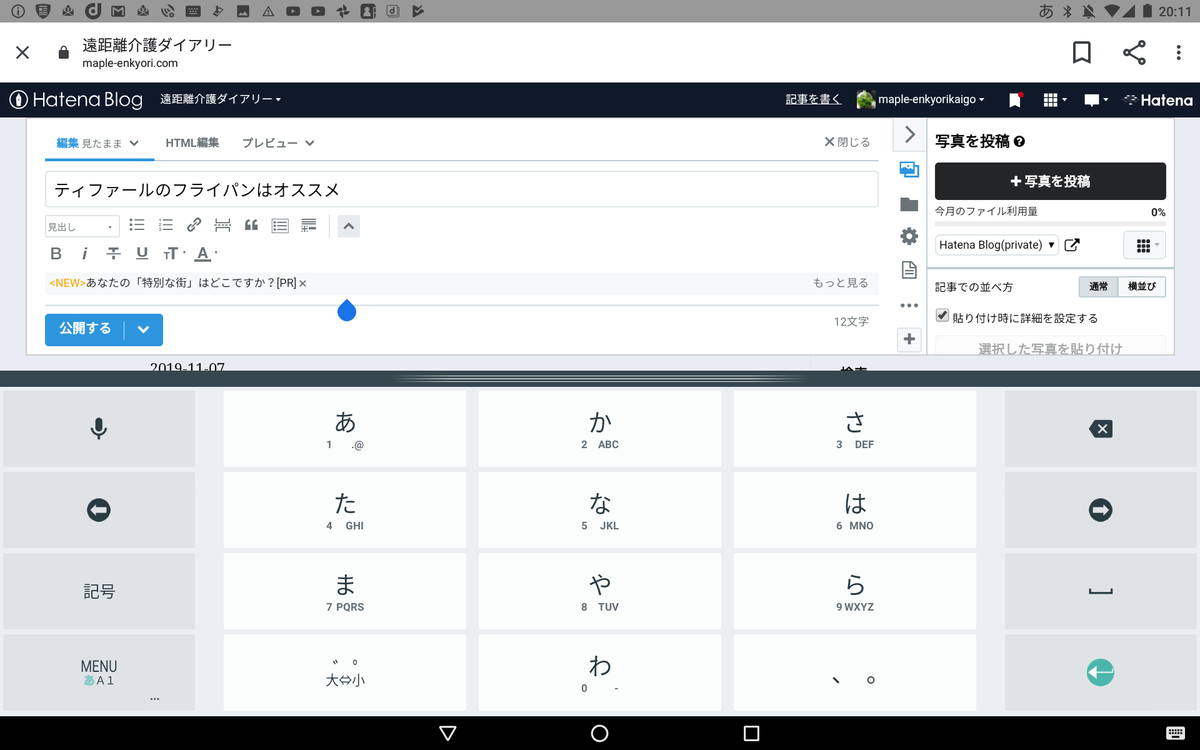Open external Fotolife link icon
Screen dimensions: 1200x750
coord(1072,245)
